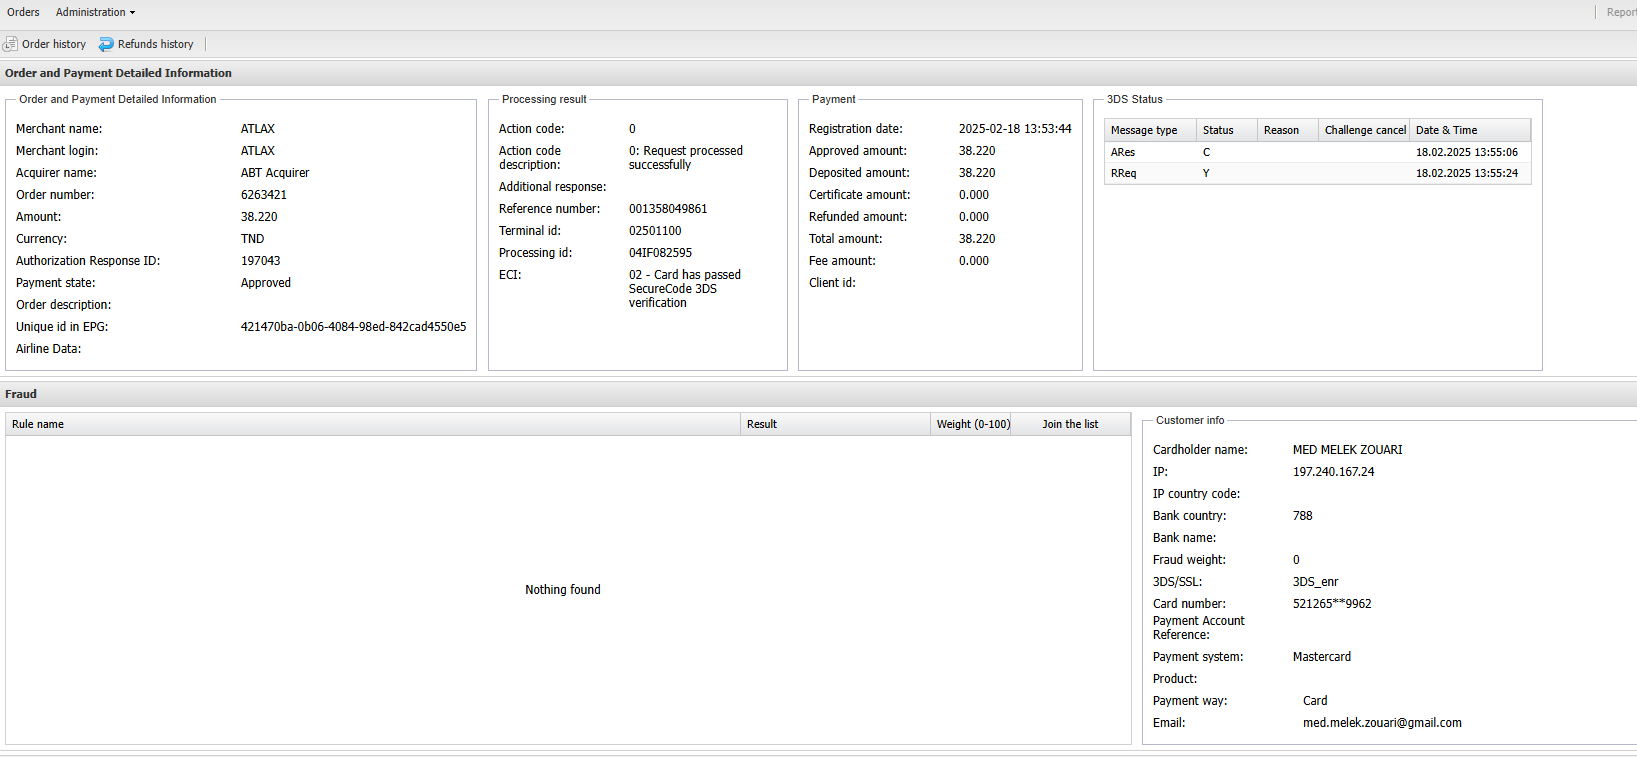Viewport: 1637px width, 757px height.
Task: Click the Order history document icon
Action: pyautogui.click(x=10, y=44)
